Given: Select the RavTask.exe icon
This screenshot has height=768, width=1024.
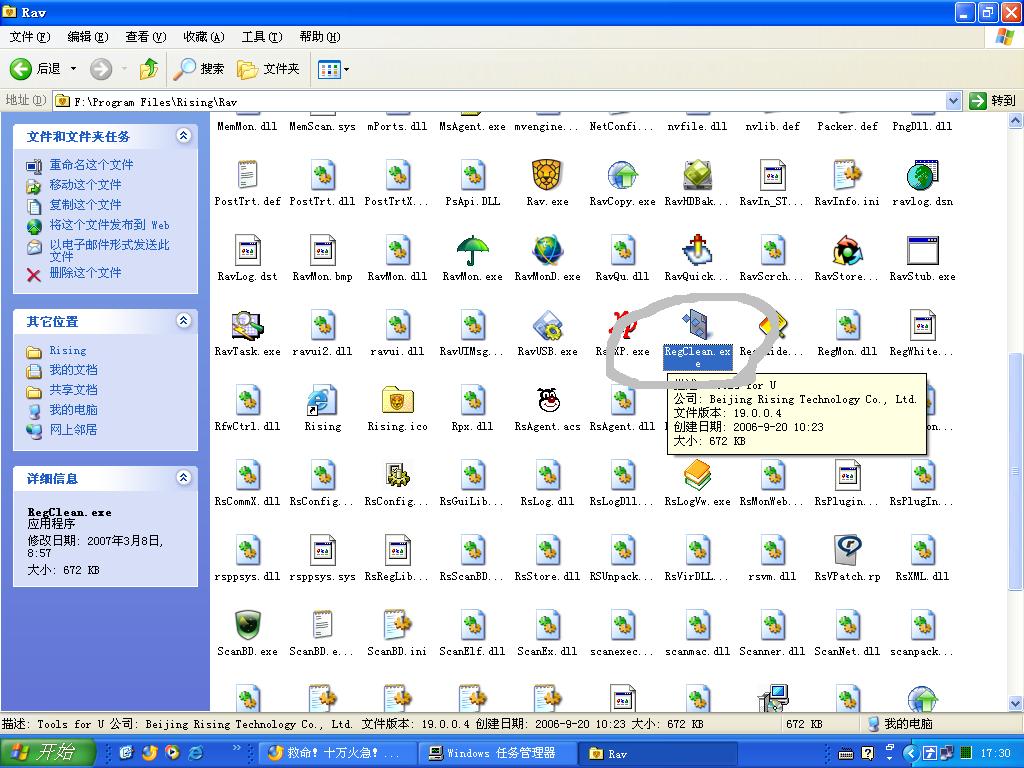Looking at the screenshot, I should [248, 325].
